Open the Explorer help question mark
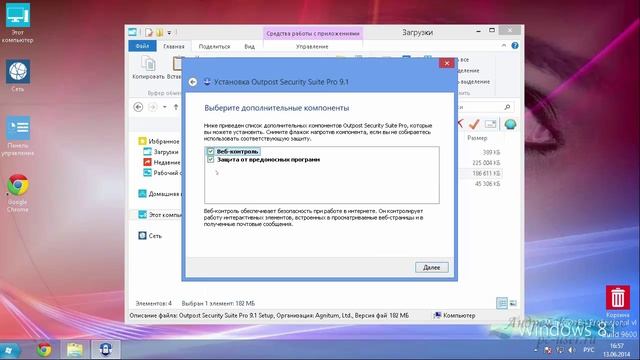Image resolution: width=640 pixels, height=360 pixels. [x=515, y=46]
